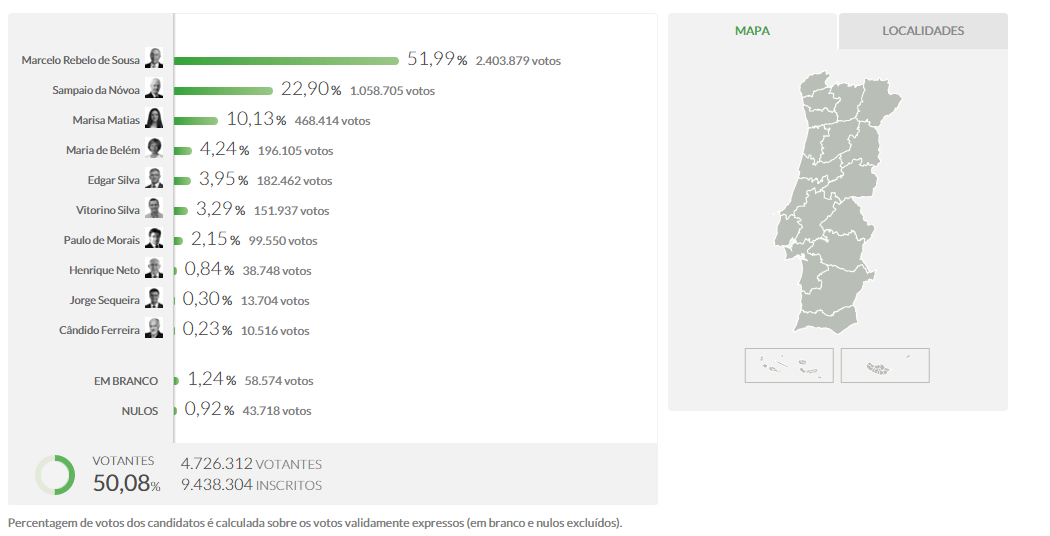This screenshot has height=536, width=1050.
Task: Click Sampaio da Nóvoa's portrait thumbnail
Action: coord(154,89)
